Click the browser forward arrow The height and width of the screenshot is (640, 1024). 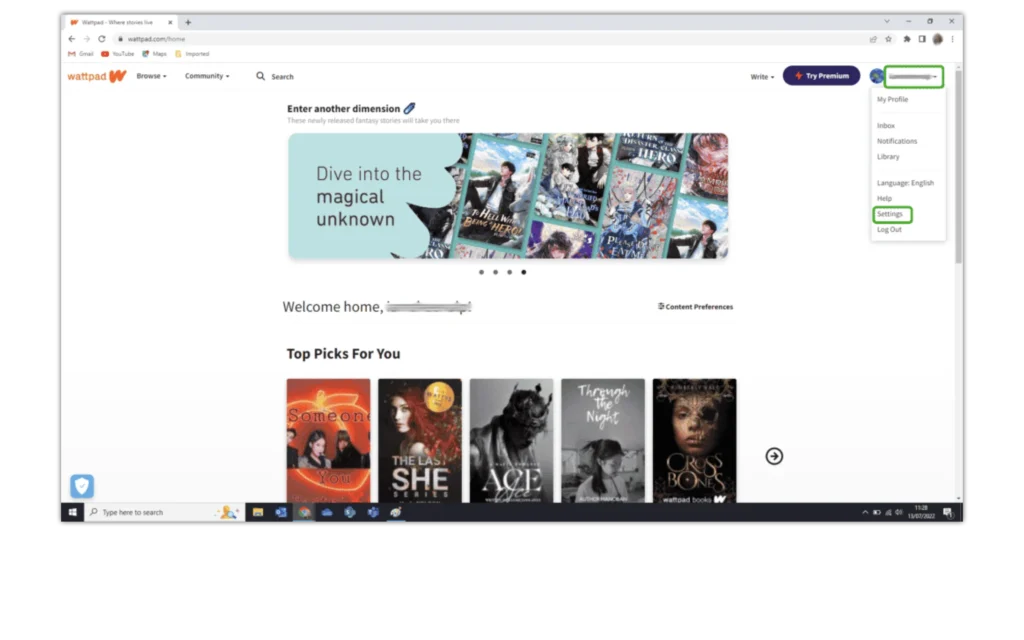87,39
